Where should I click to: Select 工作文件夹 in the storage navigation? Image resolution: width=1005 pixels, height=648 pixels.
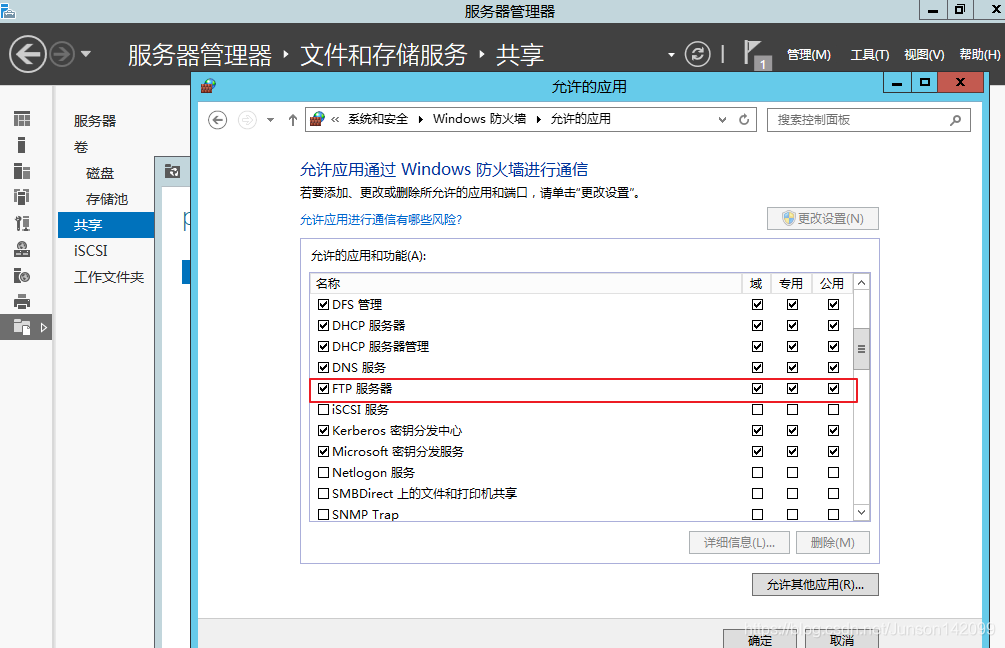(109, 277)
